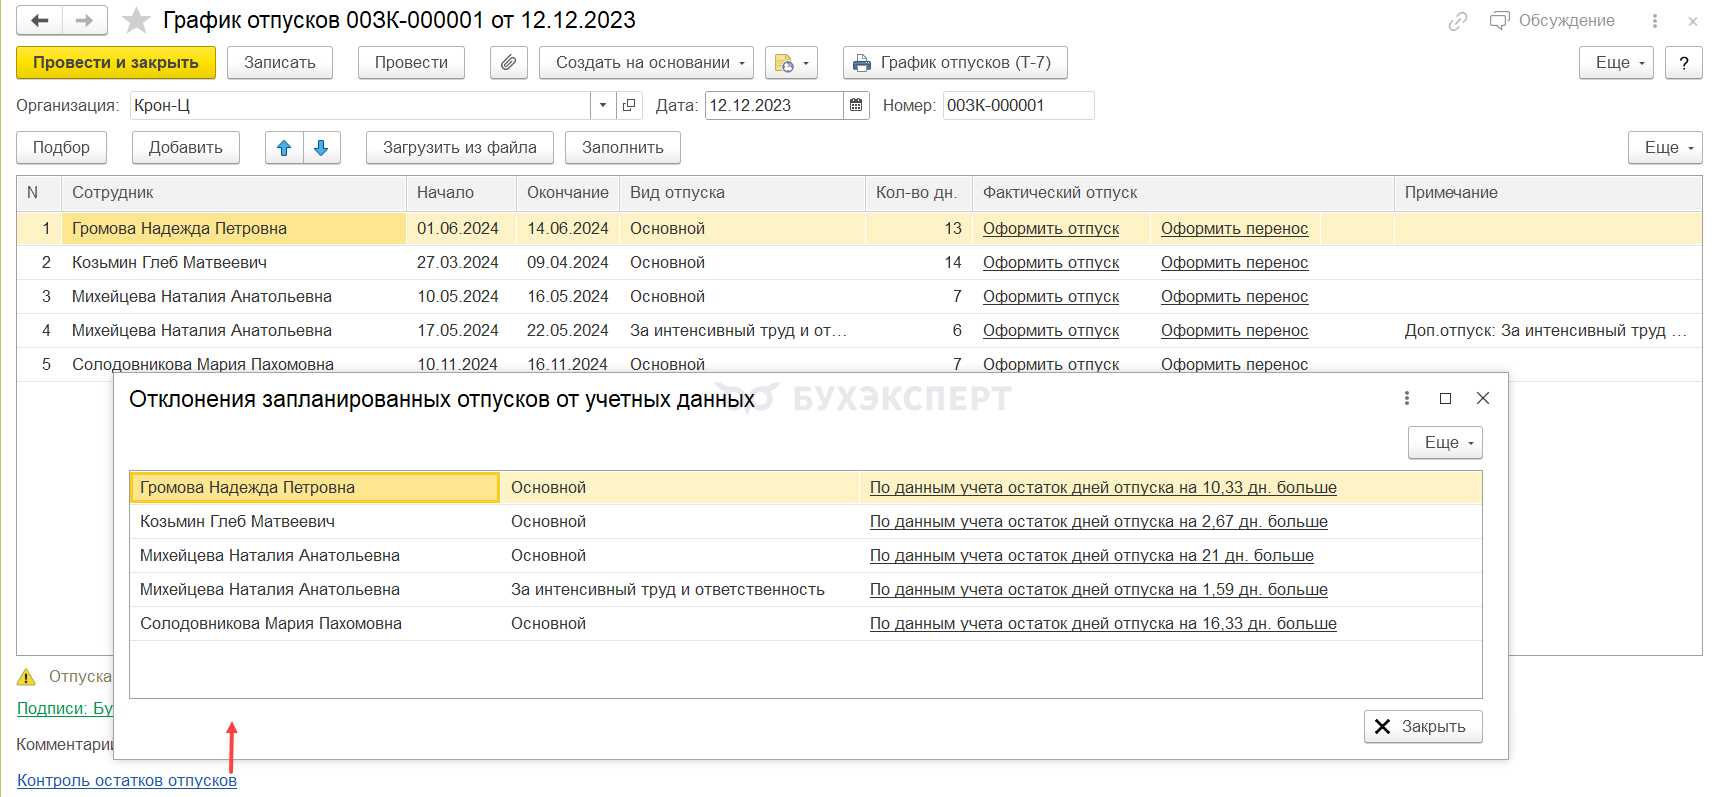Open attached files via paperclip icon
The image size is (1726, 797).
coord(508,62)
